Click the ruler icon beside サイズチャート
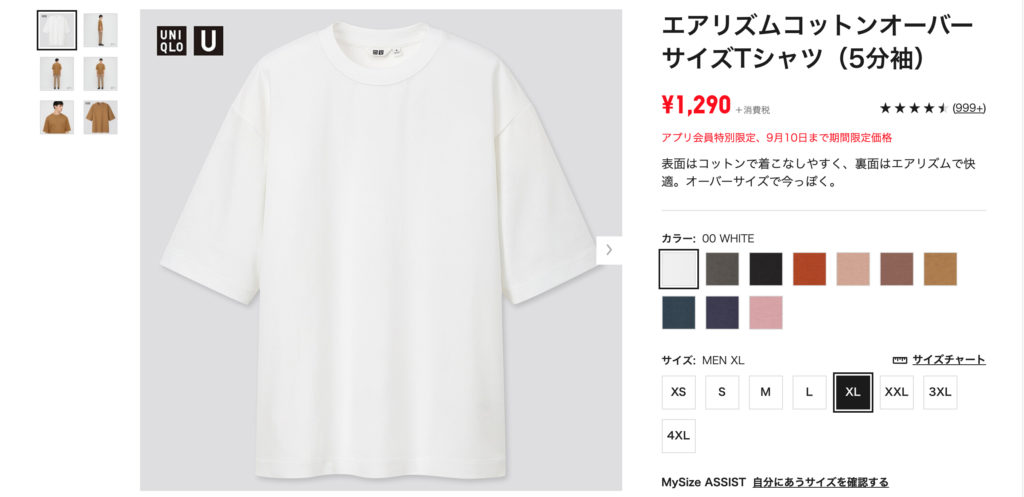The image size is (1024, 497). click(x=899, y=360)
